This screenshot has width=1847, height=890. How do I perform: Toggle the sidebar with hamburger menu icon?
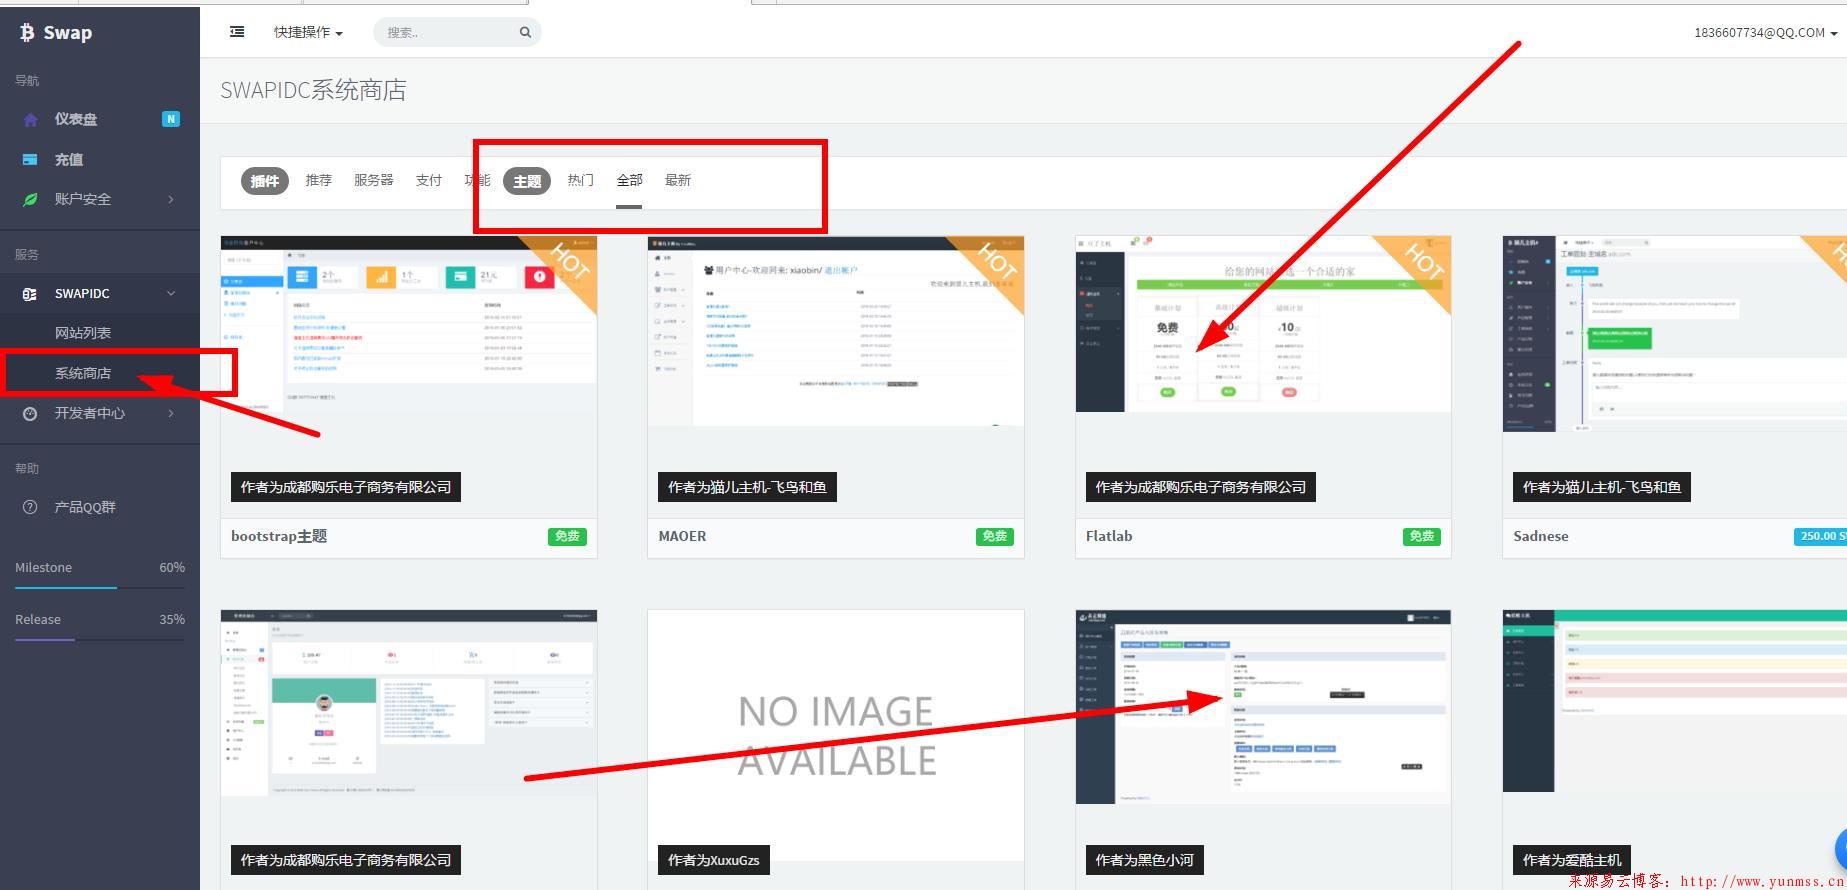237,32
